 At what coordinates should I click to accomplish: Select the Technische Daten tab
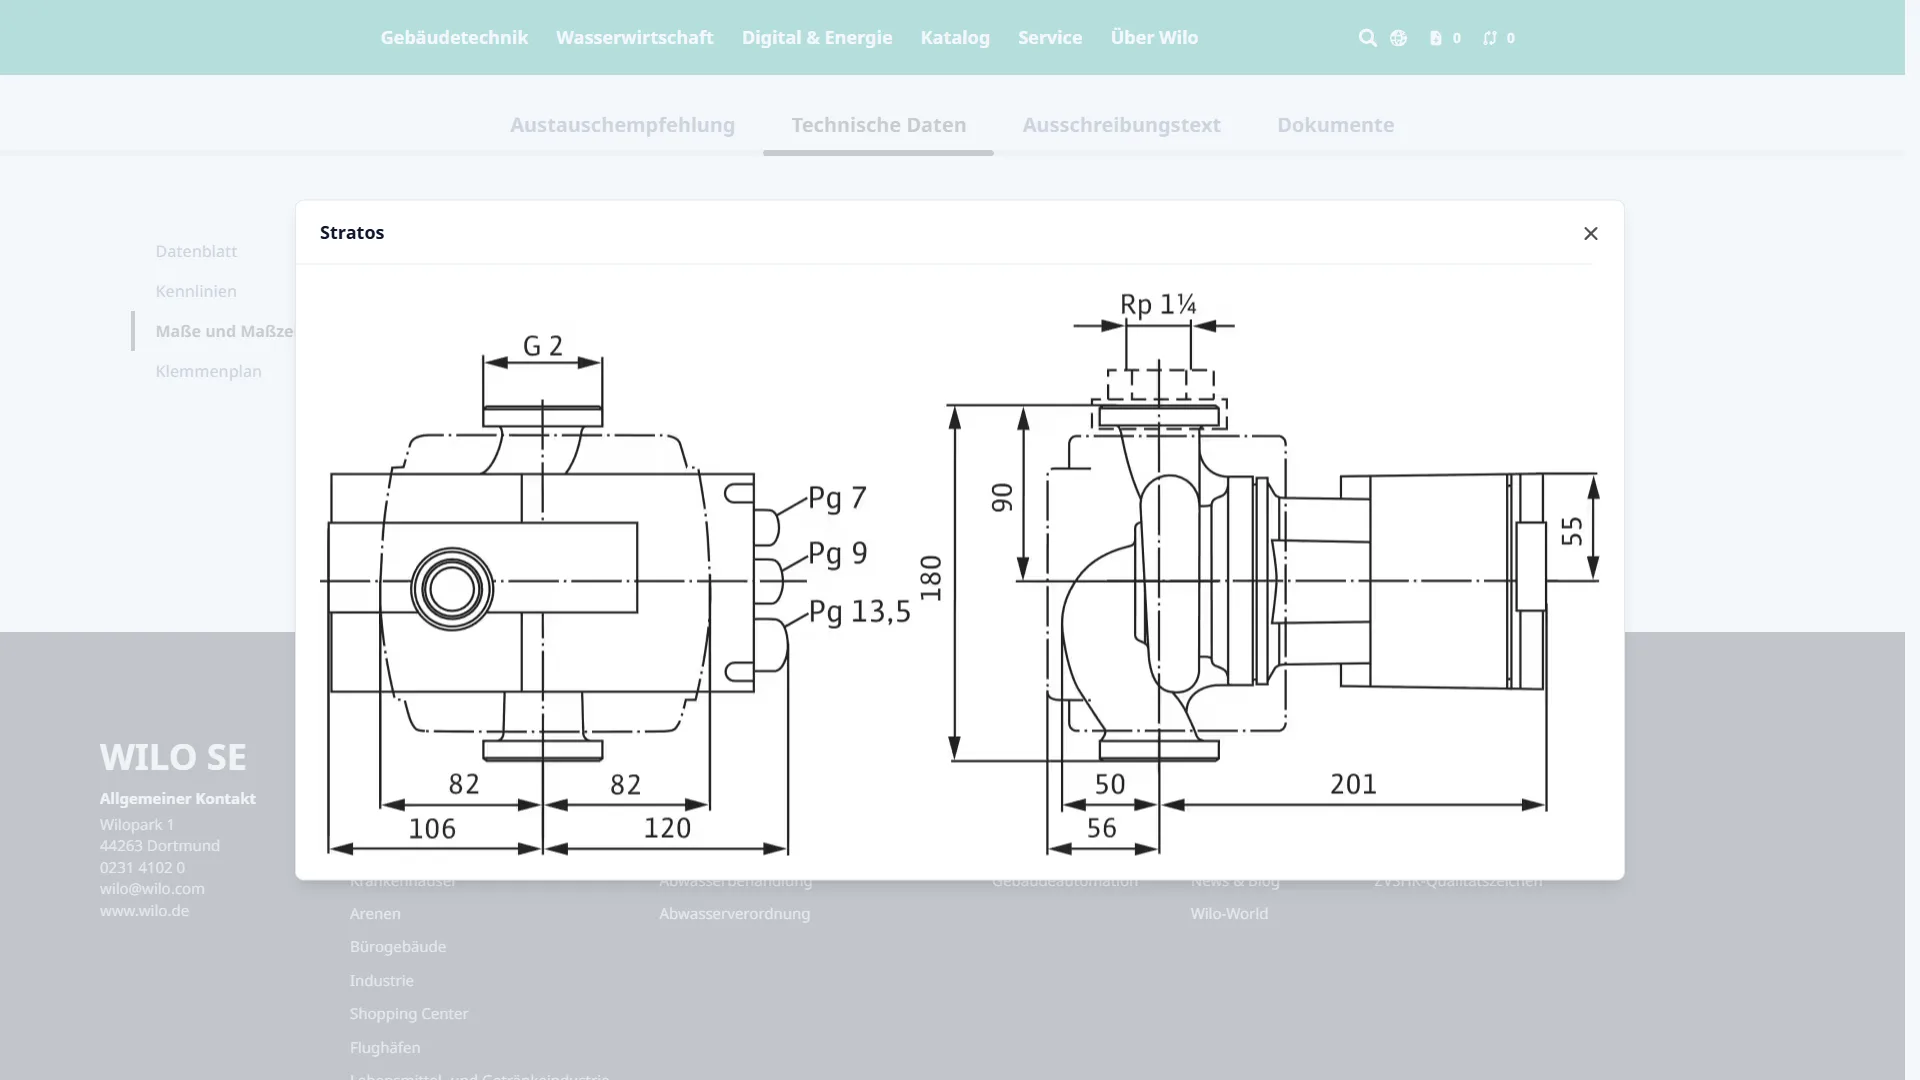click(879, 125)
